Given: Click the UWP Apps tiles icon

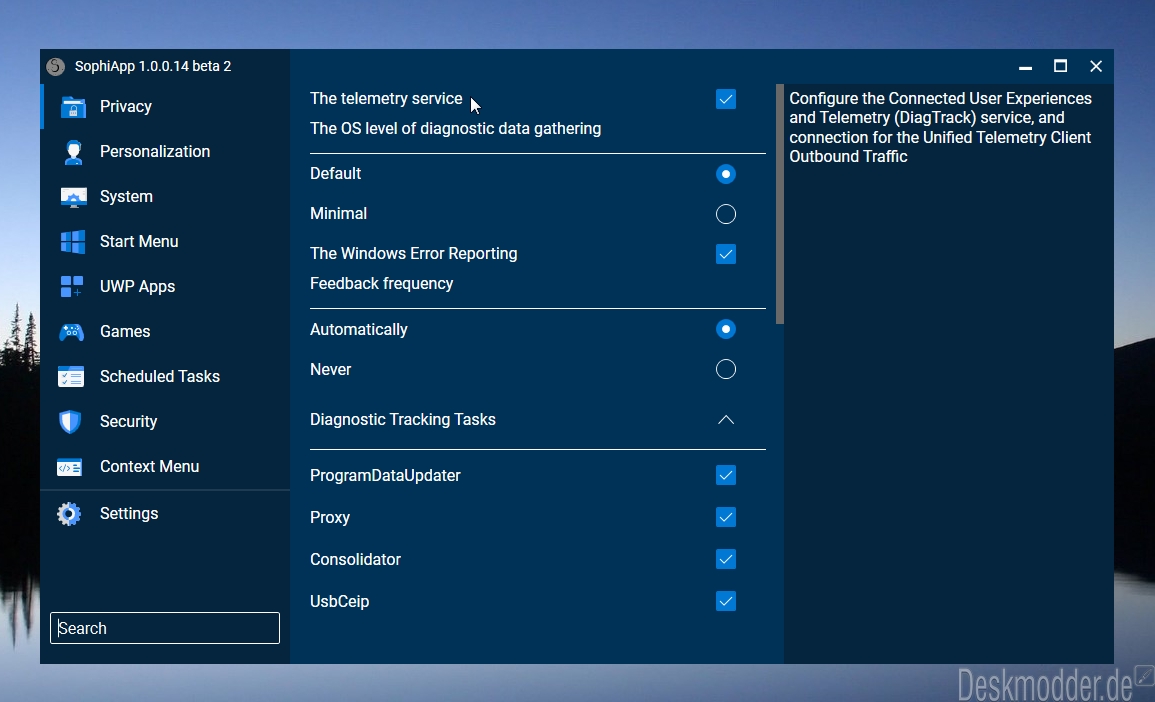Looking at the screenshot, I should tap(71, 287).
